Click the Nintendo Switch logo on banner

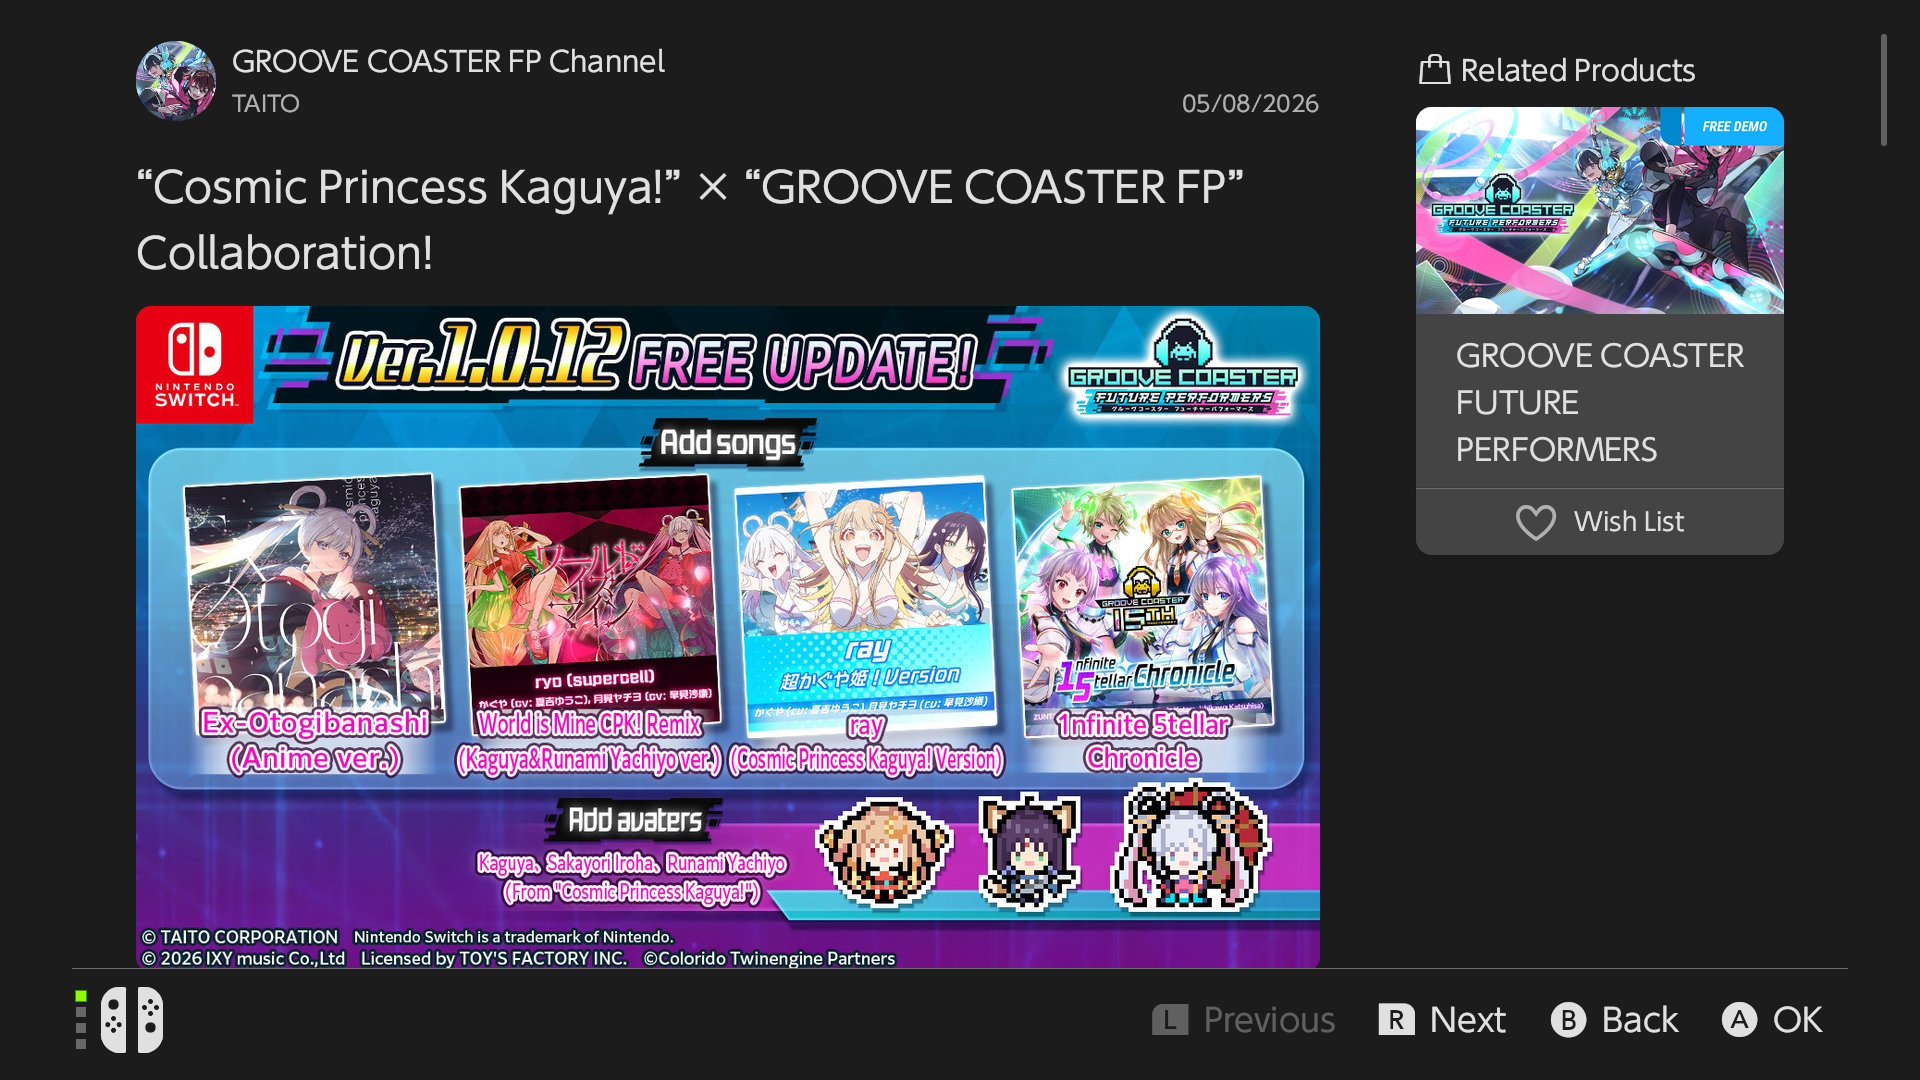click(x=195, y=365)
